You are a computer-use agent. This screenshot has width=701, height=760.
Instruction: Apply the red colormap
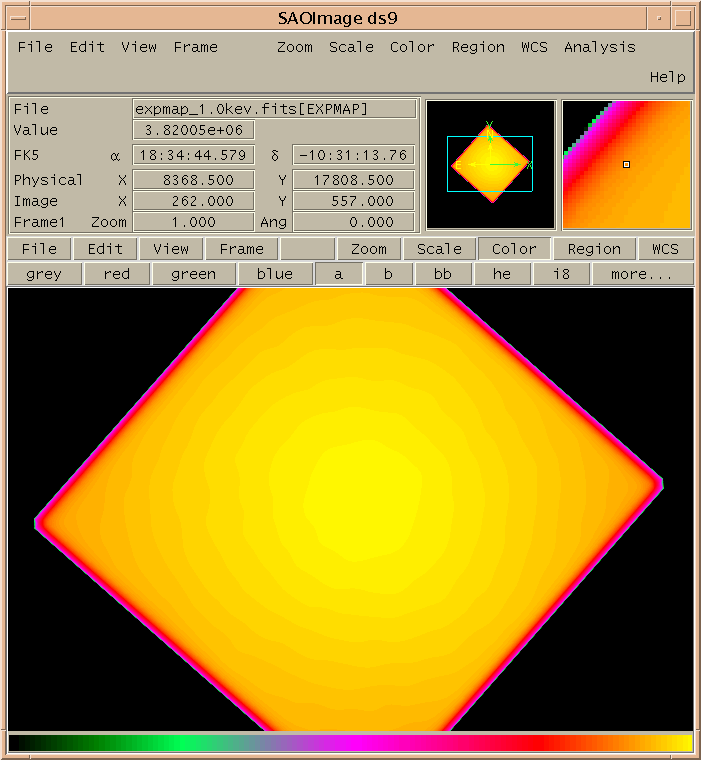point(117,274)
